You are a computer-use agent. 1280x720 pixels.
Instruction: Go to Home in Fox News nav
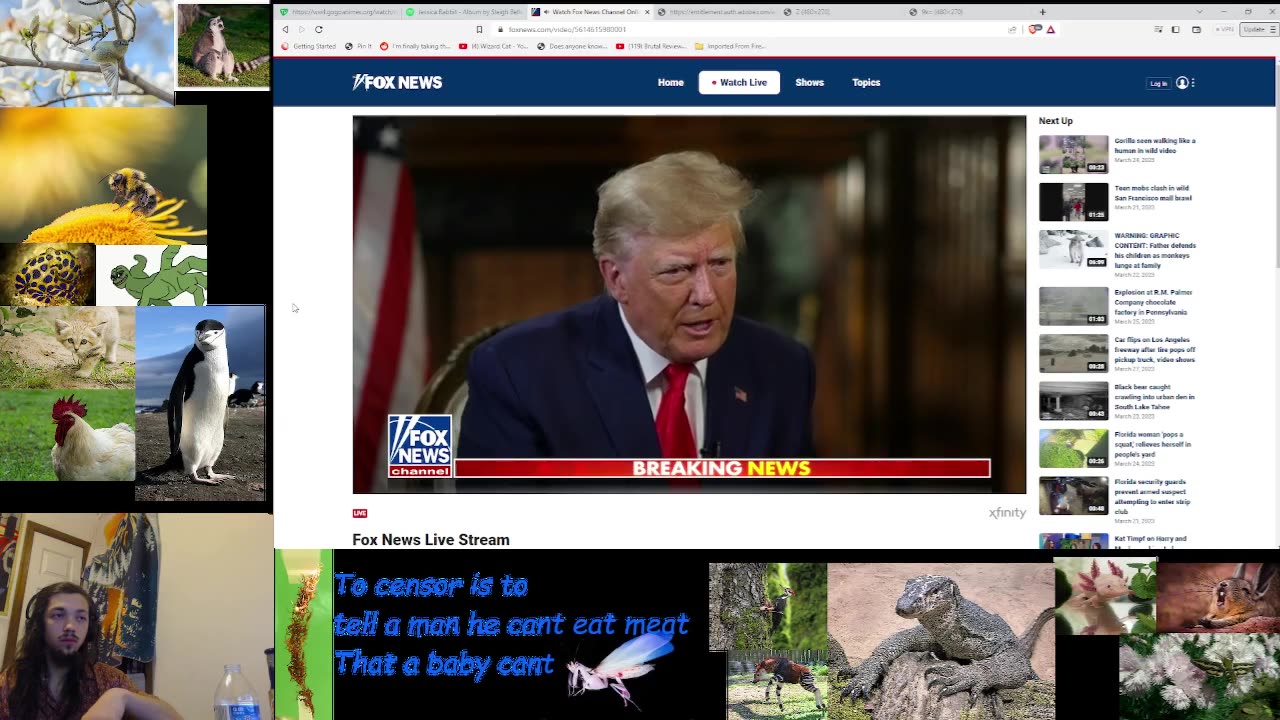[x=670, y=83]
